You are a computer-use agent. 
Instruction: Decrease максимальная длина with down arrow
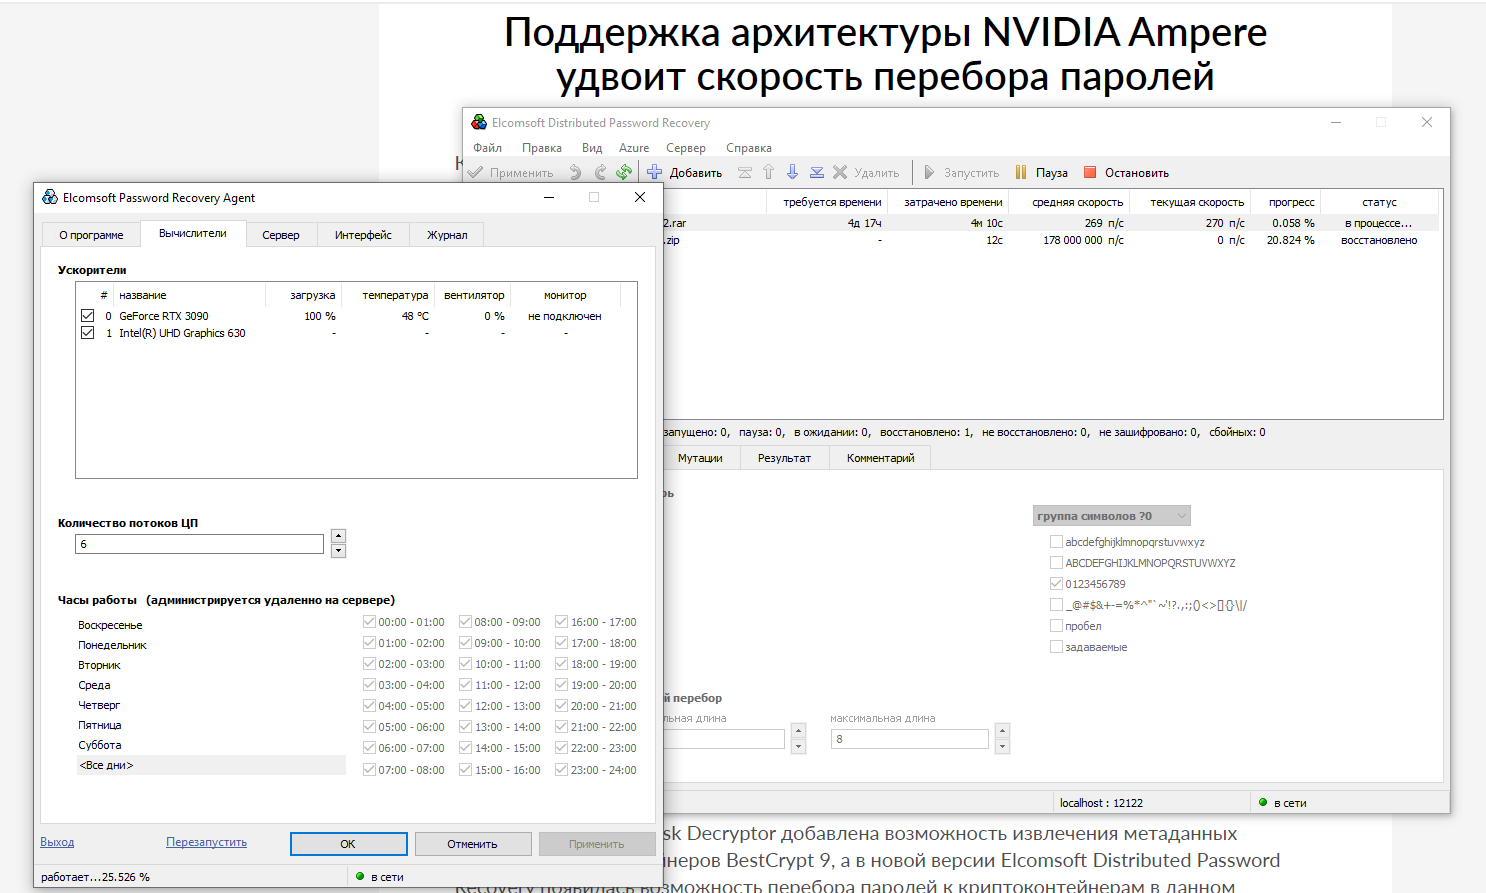(x=1002, y=747)
